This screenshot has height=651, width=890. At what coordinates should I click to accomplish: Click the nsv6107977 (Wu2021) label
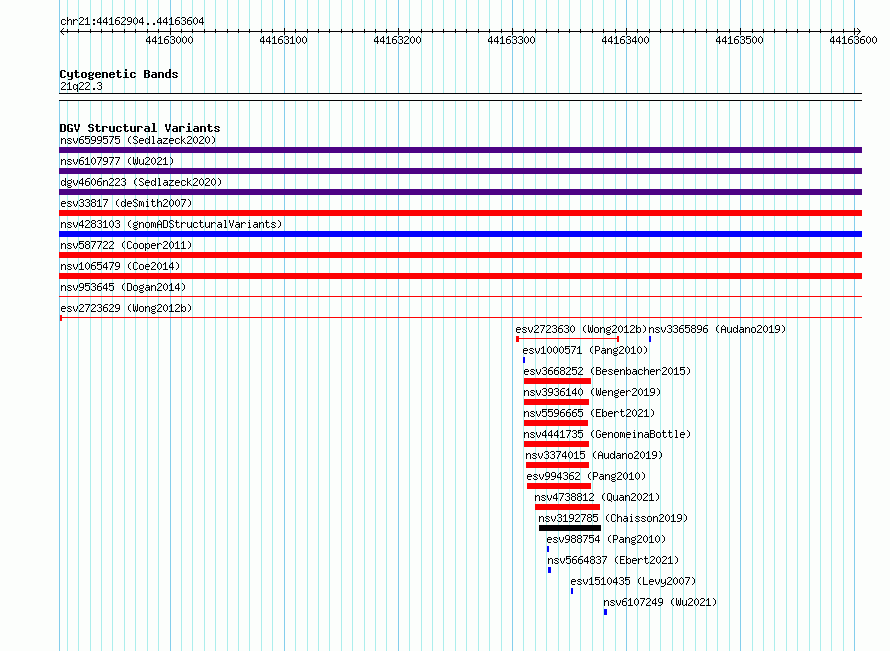[x=117, y=161]
